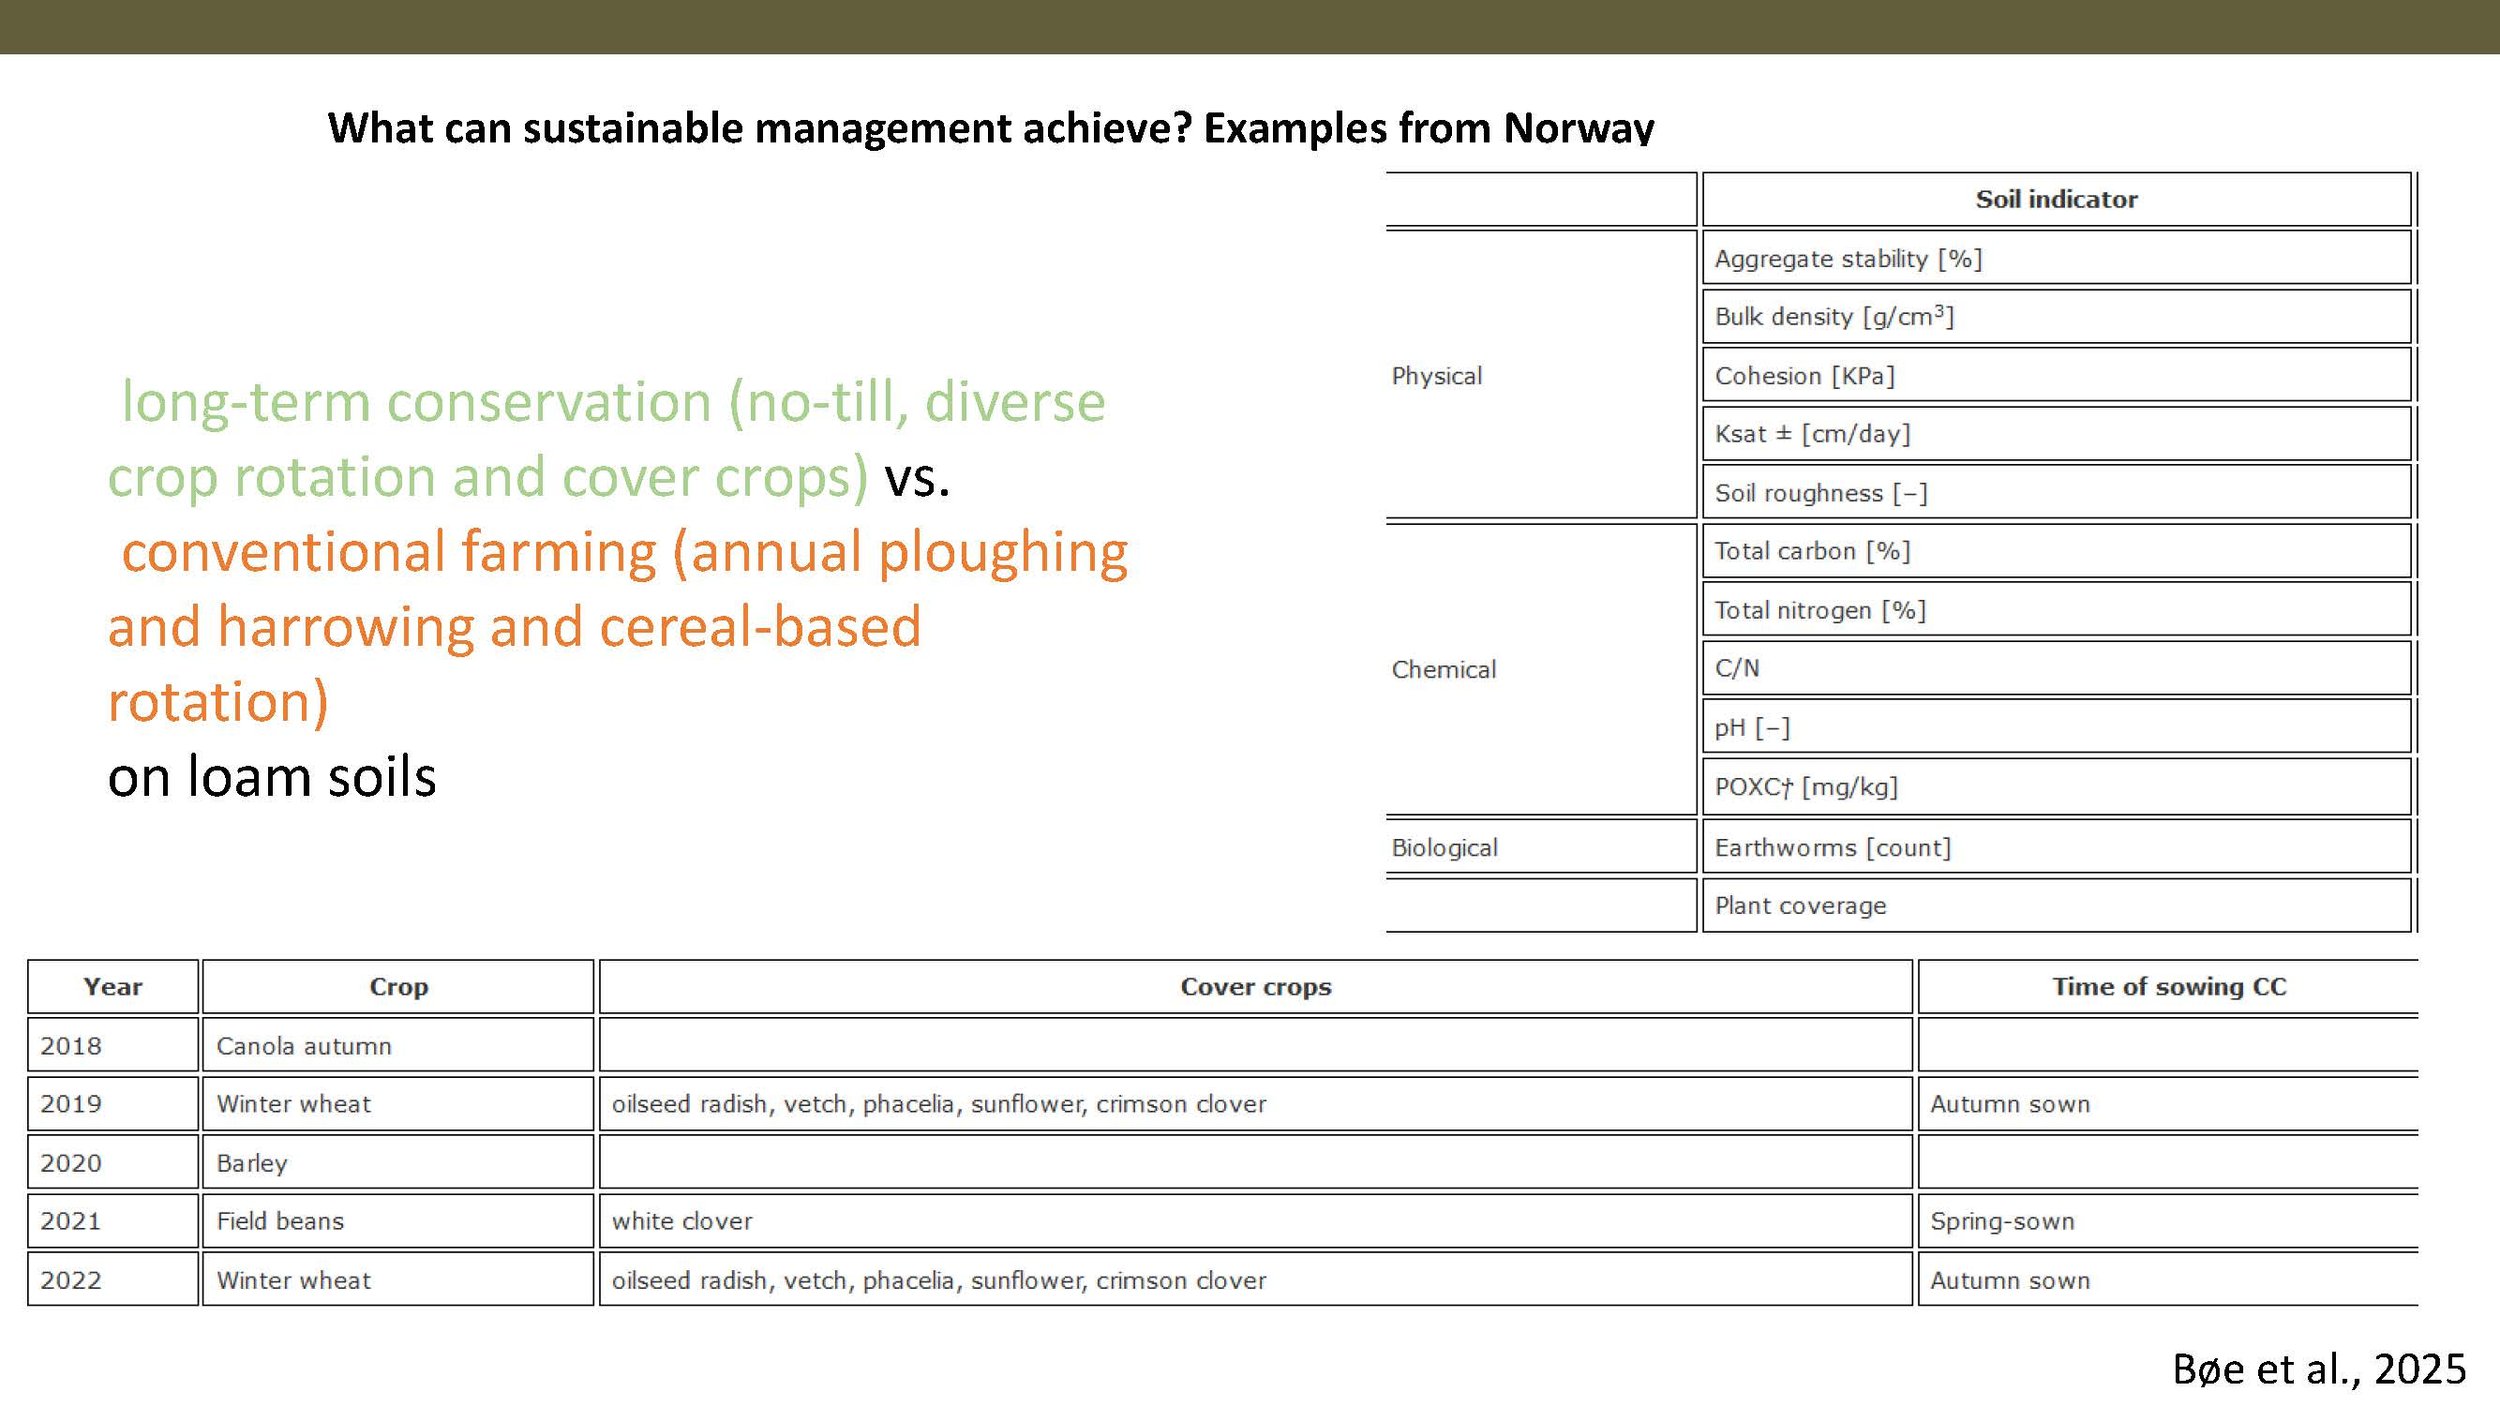The width and height of the screenshot is (2500, 1406).
Task: Click the Soil roughness indicator
Action: [x=1822, y=492]
